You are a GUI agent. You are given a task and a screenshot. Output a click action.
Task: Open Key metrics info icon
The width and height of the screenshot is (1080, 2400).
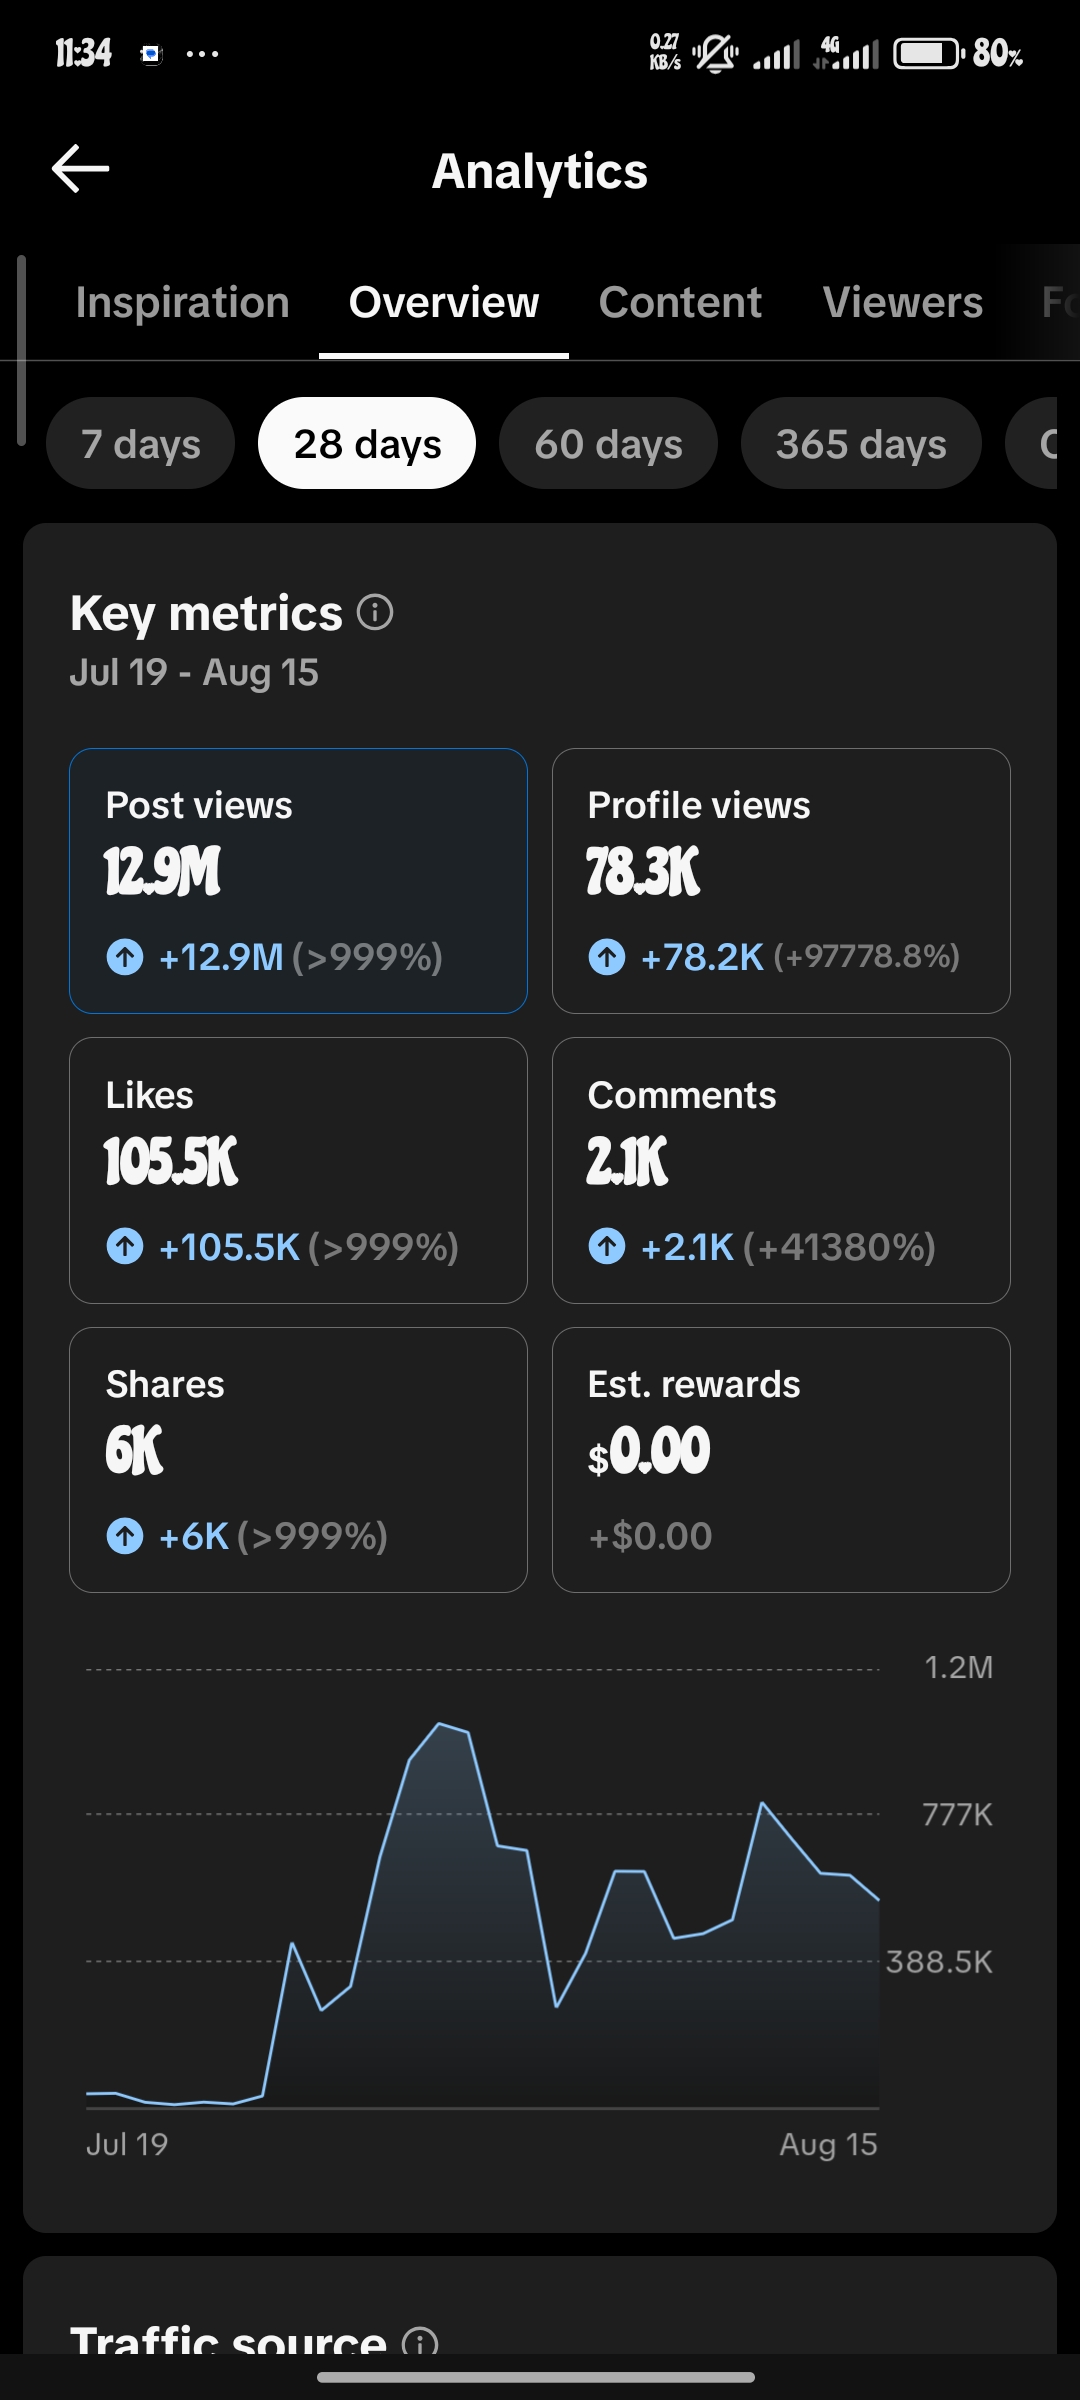click(375, 612)
